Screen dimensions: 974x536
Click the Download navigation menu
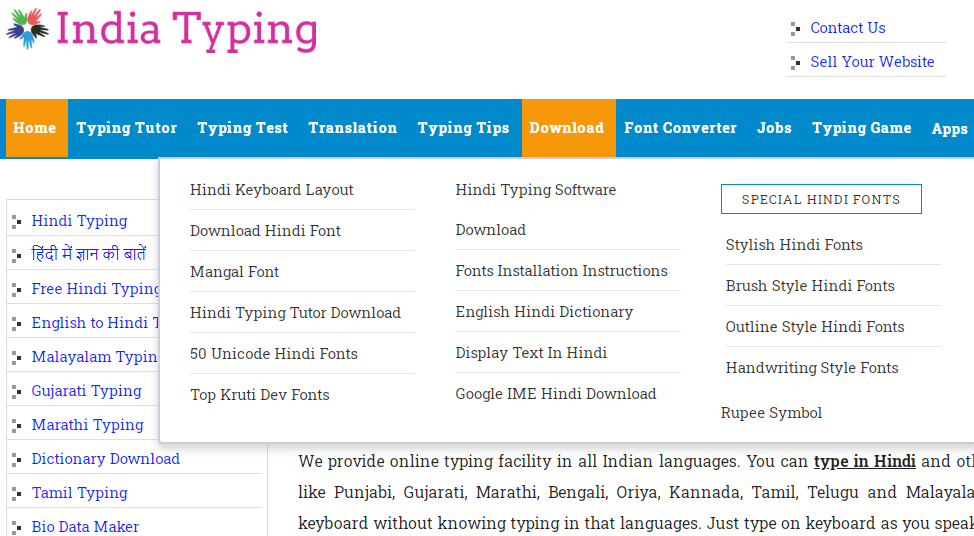(x=568, y=128)
